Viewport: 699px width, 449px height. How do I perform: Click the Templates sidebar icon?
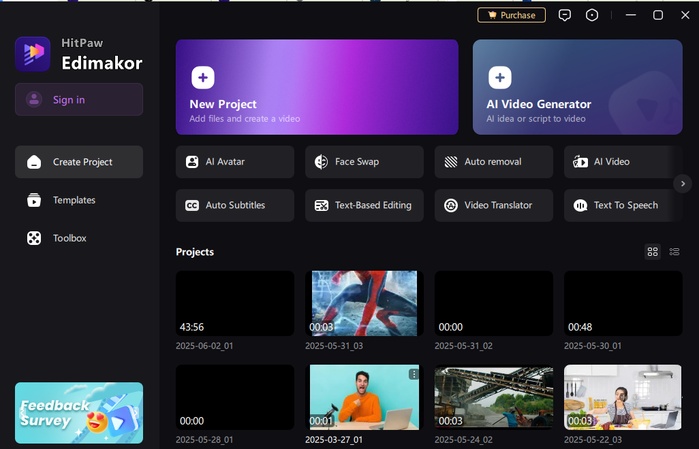tap(34, 200)
